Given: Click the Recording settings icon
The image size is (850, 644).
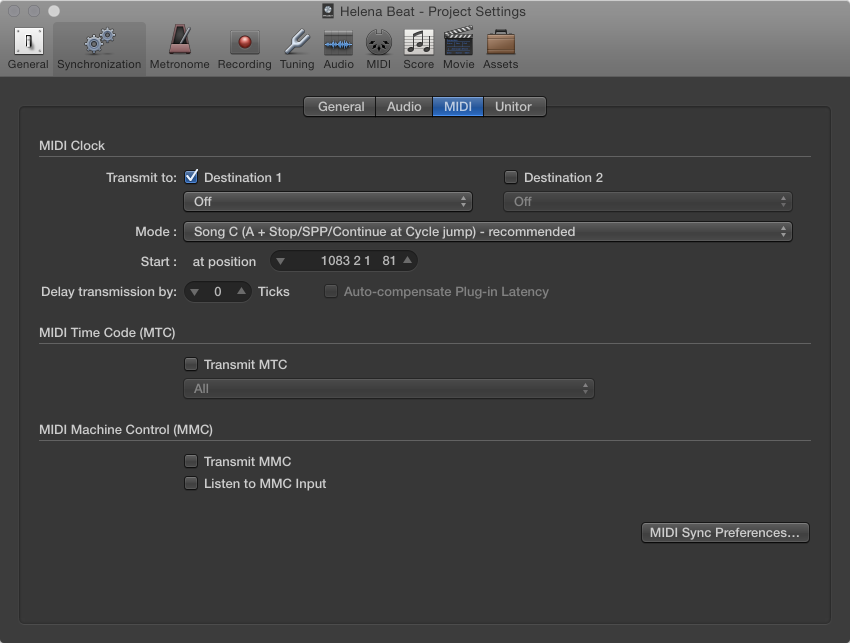Looking at the screenshot, I should [x=244, y=46].
